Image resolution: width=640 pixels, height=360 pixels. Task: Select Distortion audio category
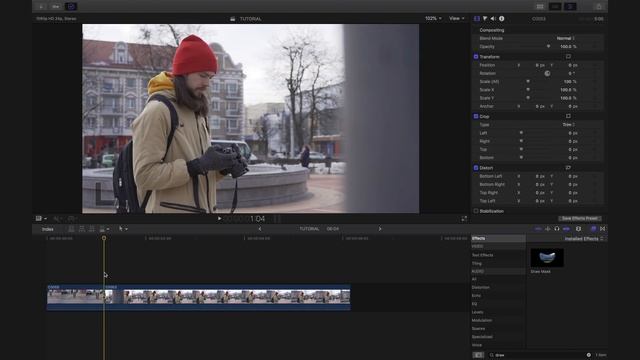(x=481, y=287)
